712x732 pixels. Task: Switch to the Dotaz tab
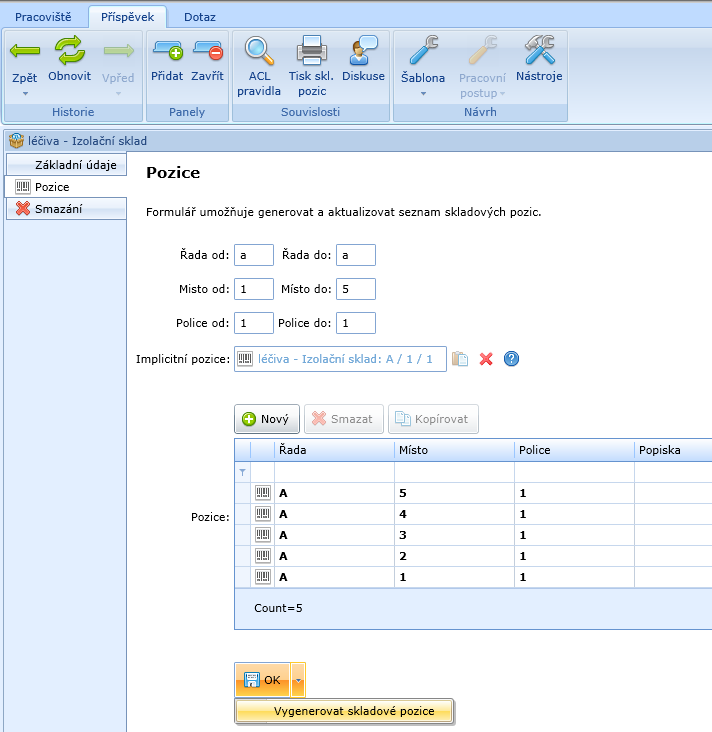tap(199, 16)
